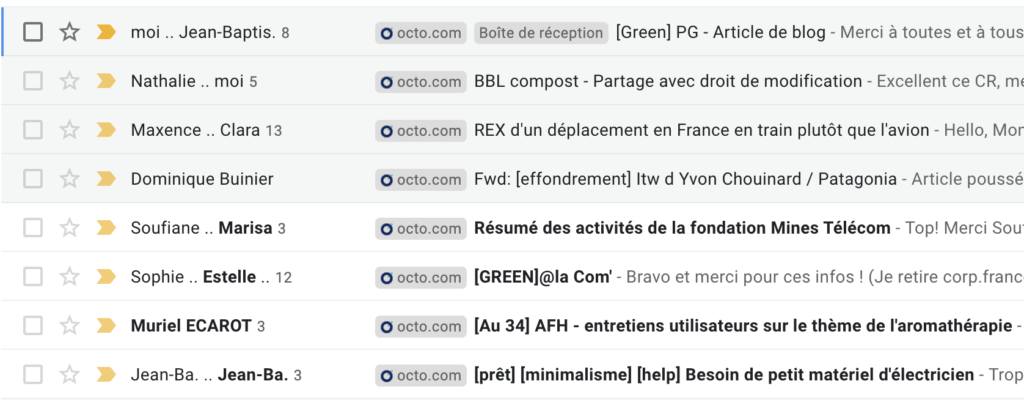1024x400 pixels.
Task: Open the '[GREEN]@la Com'' conversation
Action: pos(543,277)
